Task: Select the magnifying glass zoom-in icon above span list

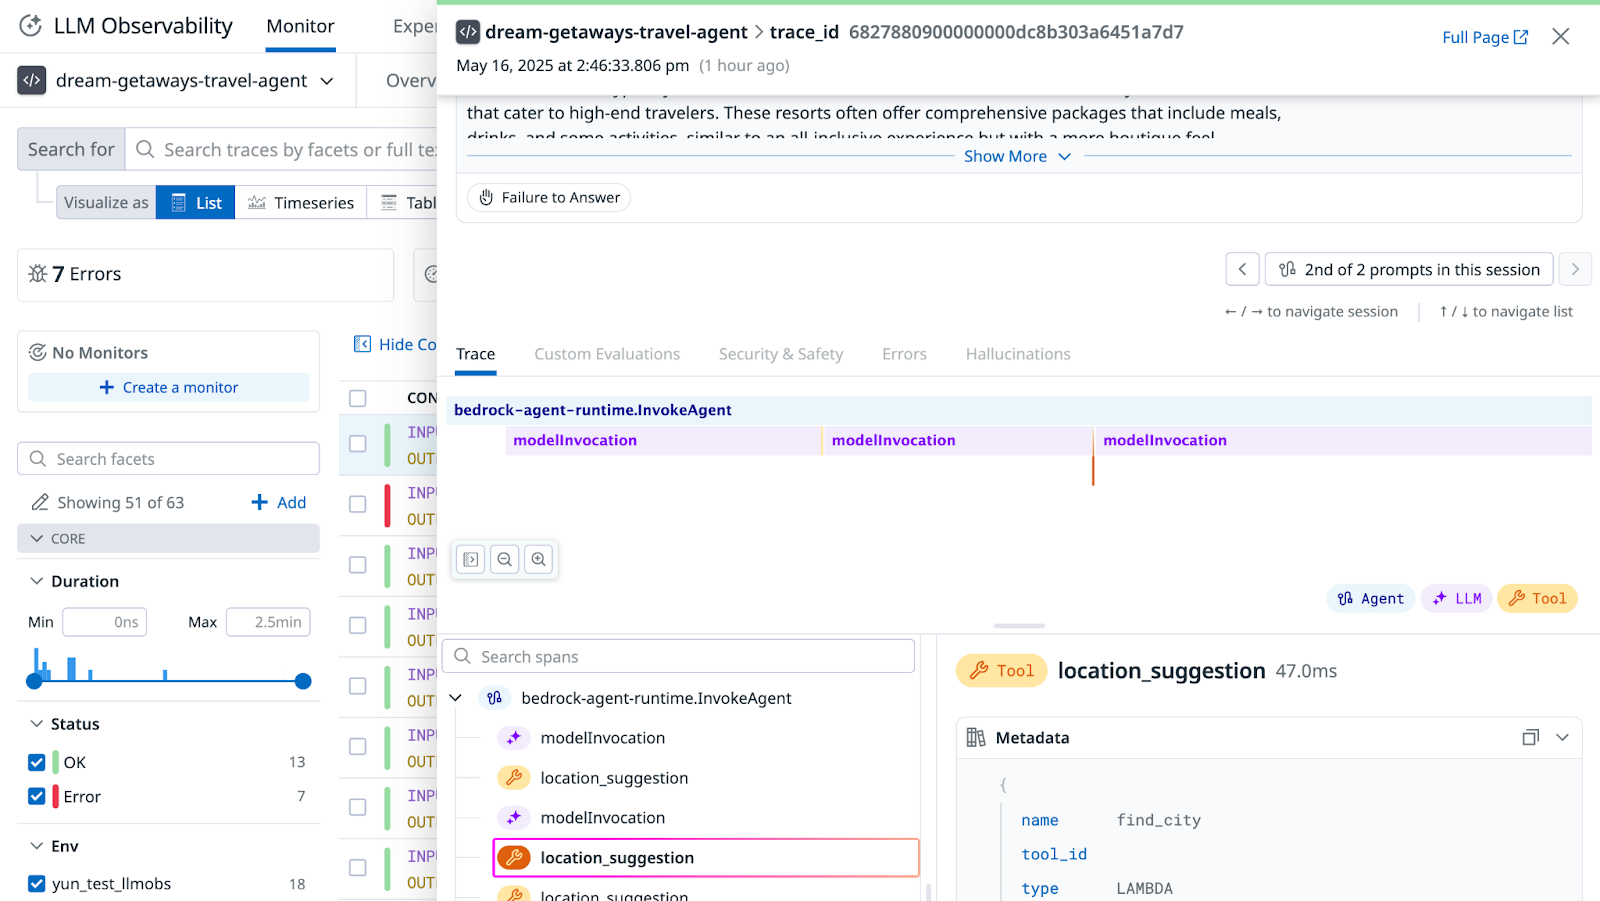Action: point(539,559)
